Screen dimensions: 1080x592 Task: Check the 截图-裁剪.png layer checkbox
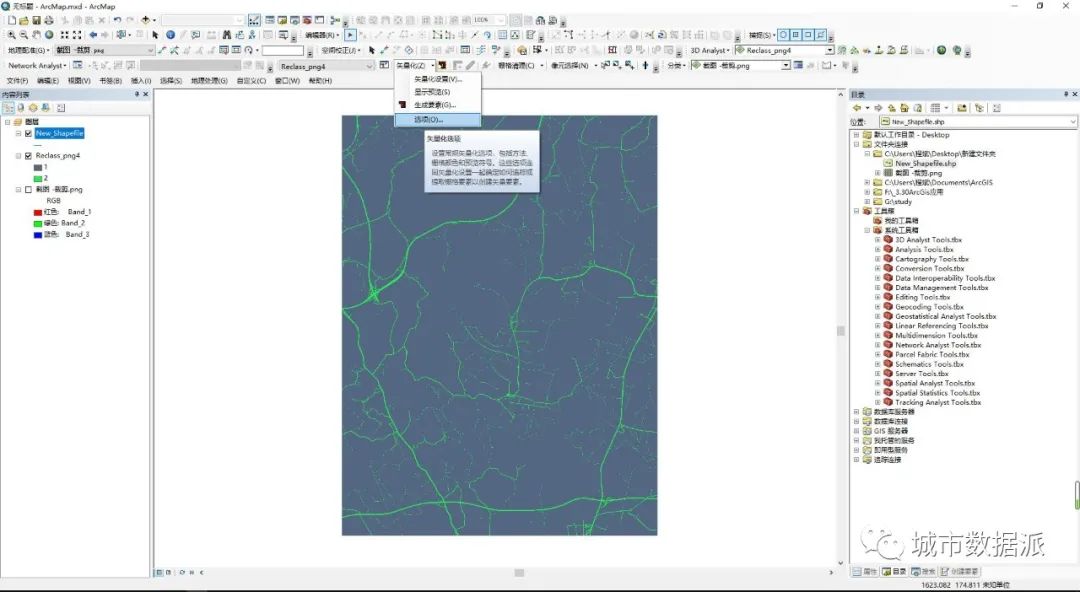tap(28, 190)
